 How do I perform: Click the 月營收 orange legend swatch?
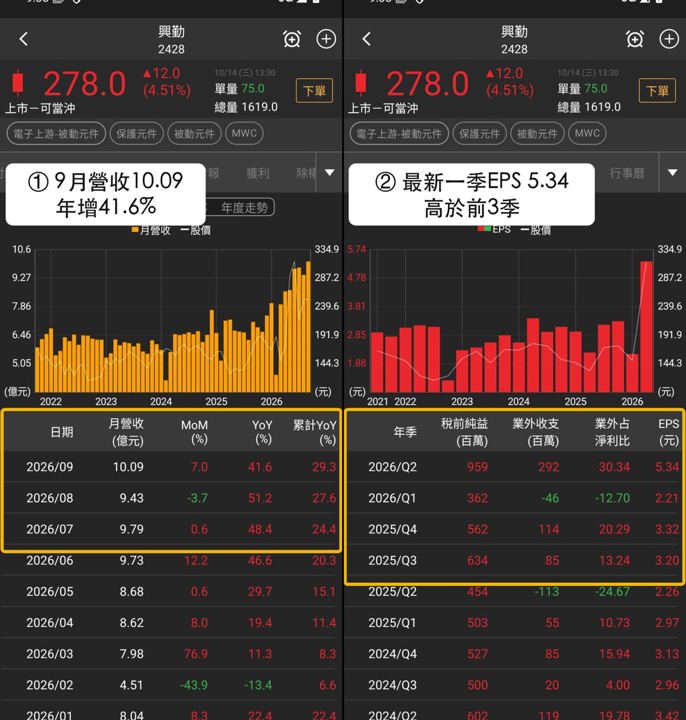click(x=135, y=230)
